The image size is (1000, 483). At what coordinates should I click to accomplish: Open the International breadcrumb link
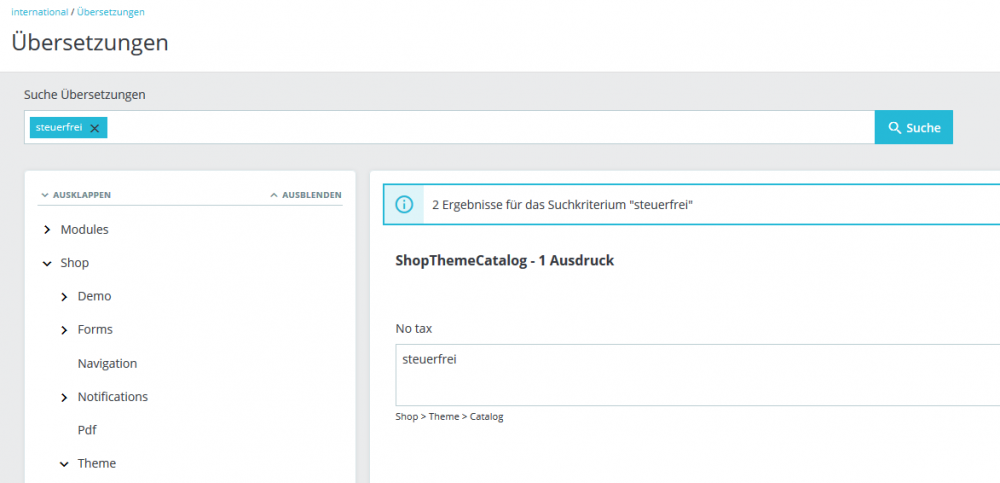click(x=39, y=12)
